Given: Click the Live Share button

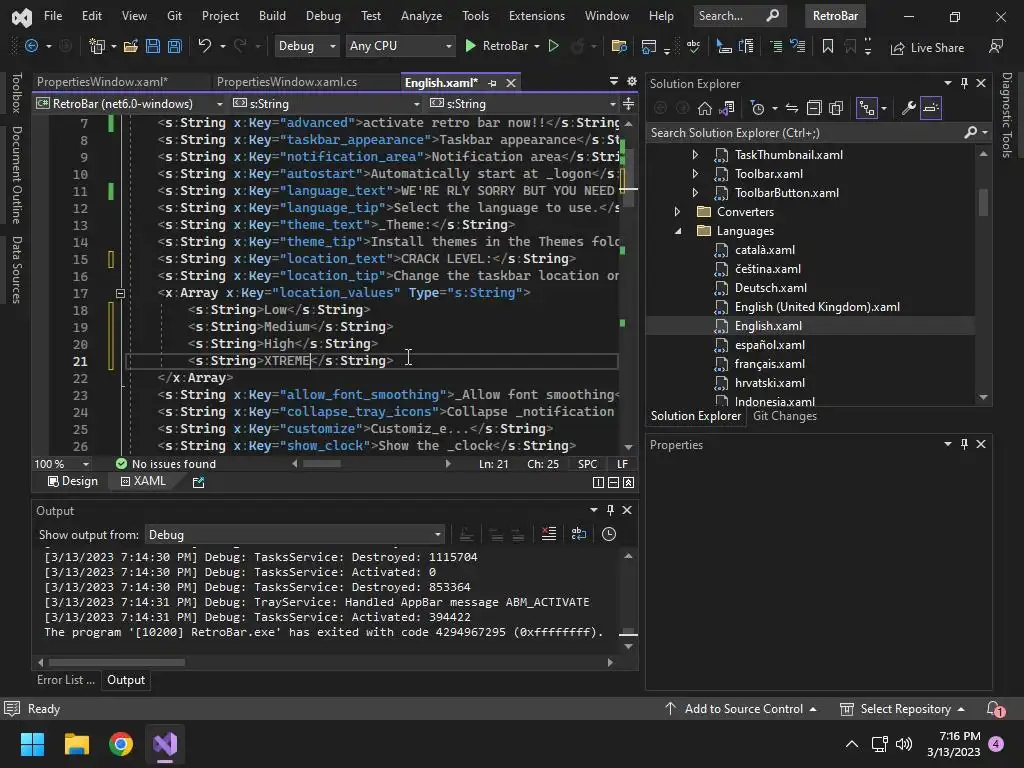Looking at the screenshot, I should (x=927, y=47).
